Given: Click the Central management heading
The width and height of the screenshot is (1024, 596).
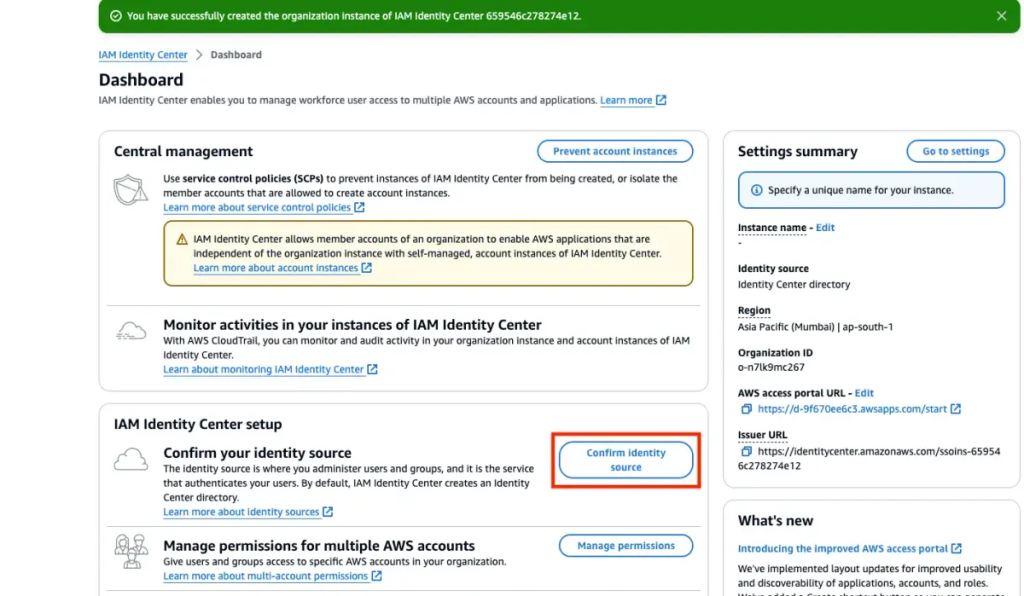Looking at the screenshot, I should pos(183,151).
